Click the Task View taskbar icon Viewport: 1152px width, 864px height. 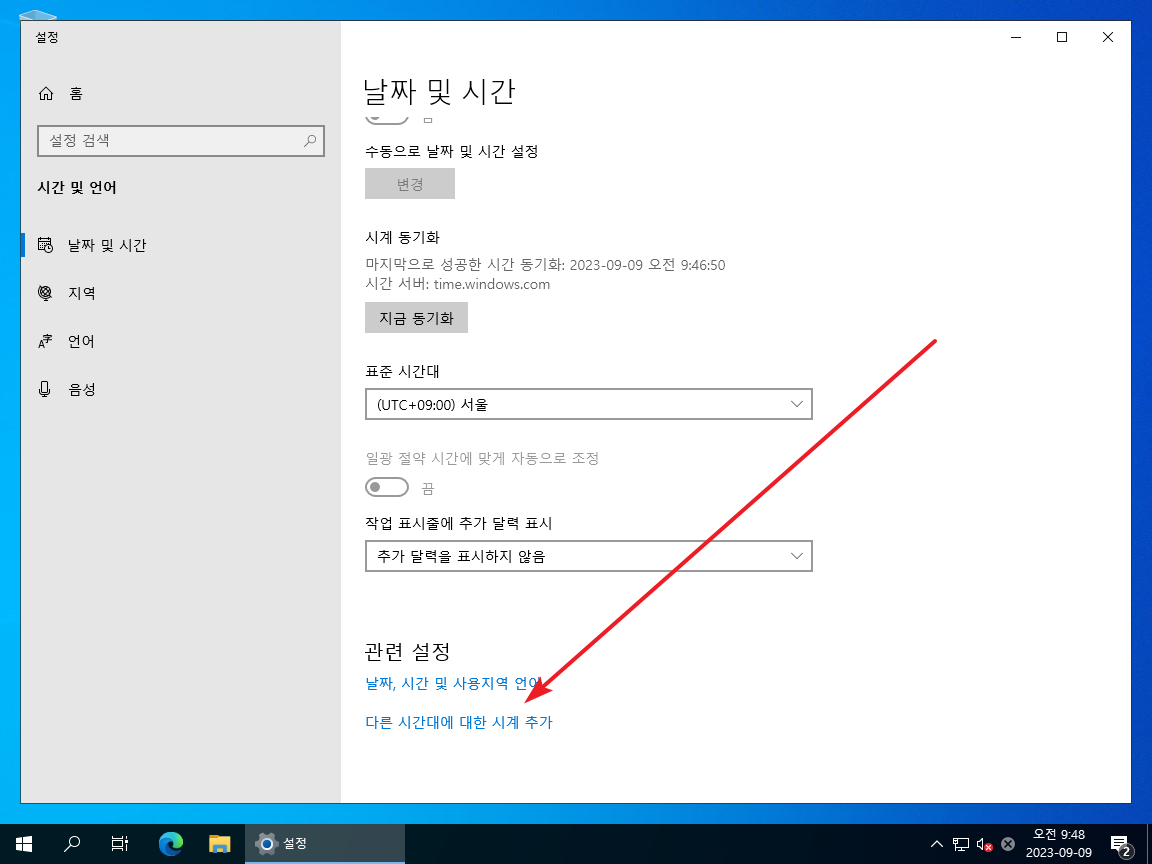point(119,843)
